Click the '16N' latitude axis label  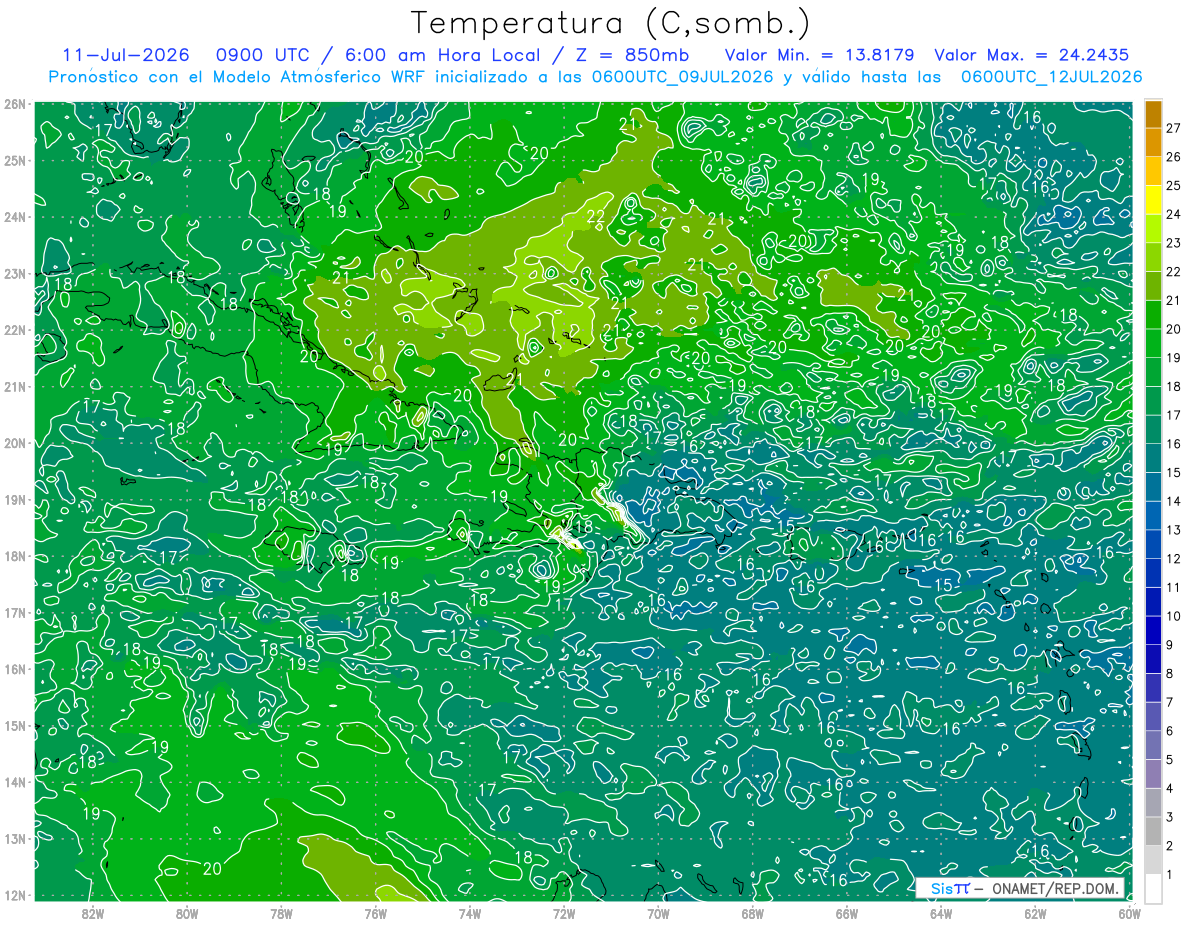pos(15,669)
